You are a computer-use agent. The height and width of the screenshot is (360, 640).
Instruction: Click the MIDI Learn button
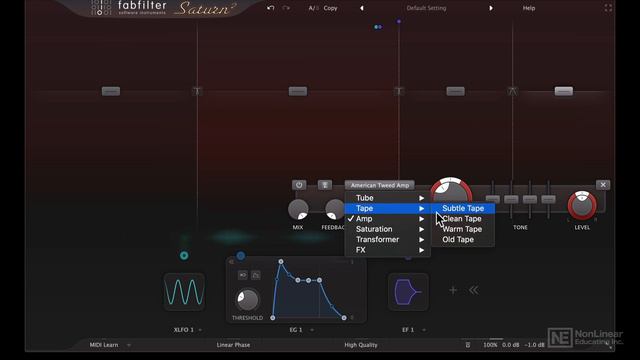[104, 345]
